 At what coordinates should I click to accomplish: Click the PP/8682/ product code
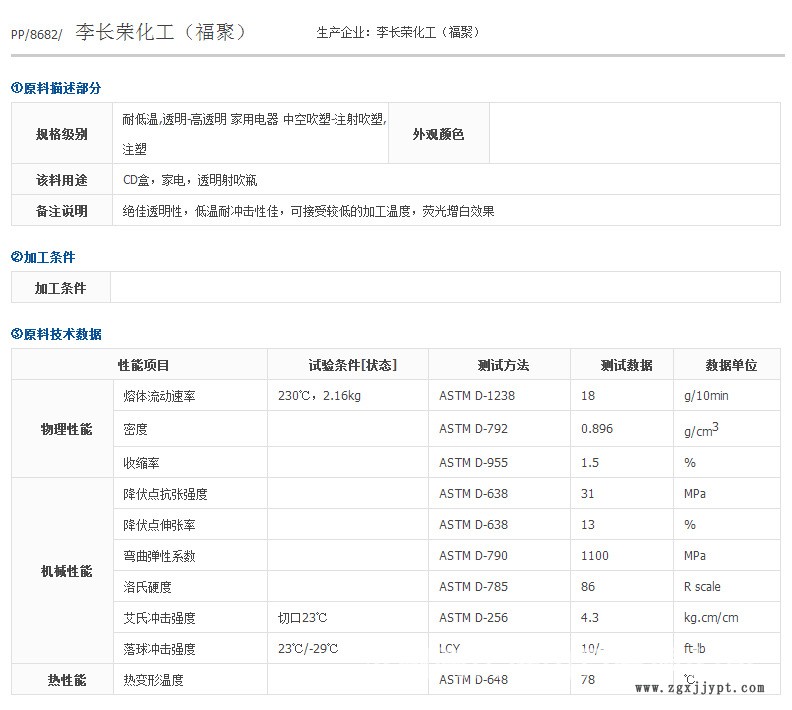(x=36, y=34)
